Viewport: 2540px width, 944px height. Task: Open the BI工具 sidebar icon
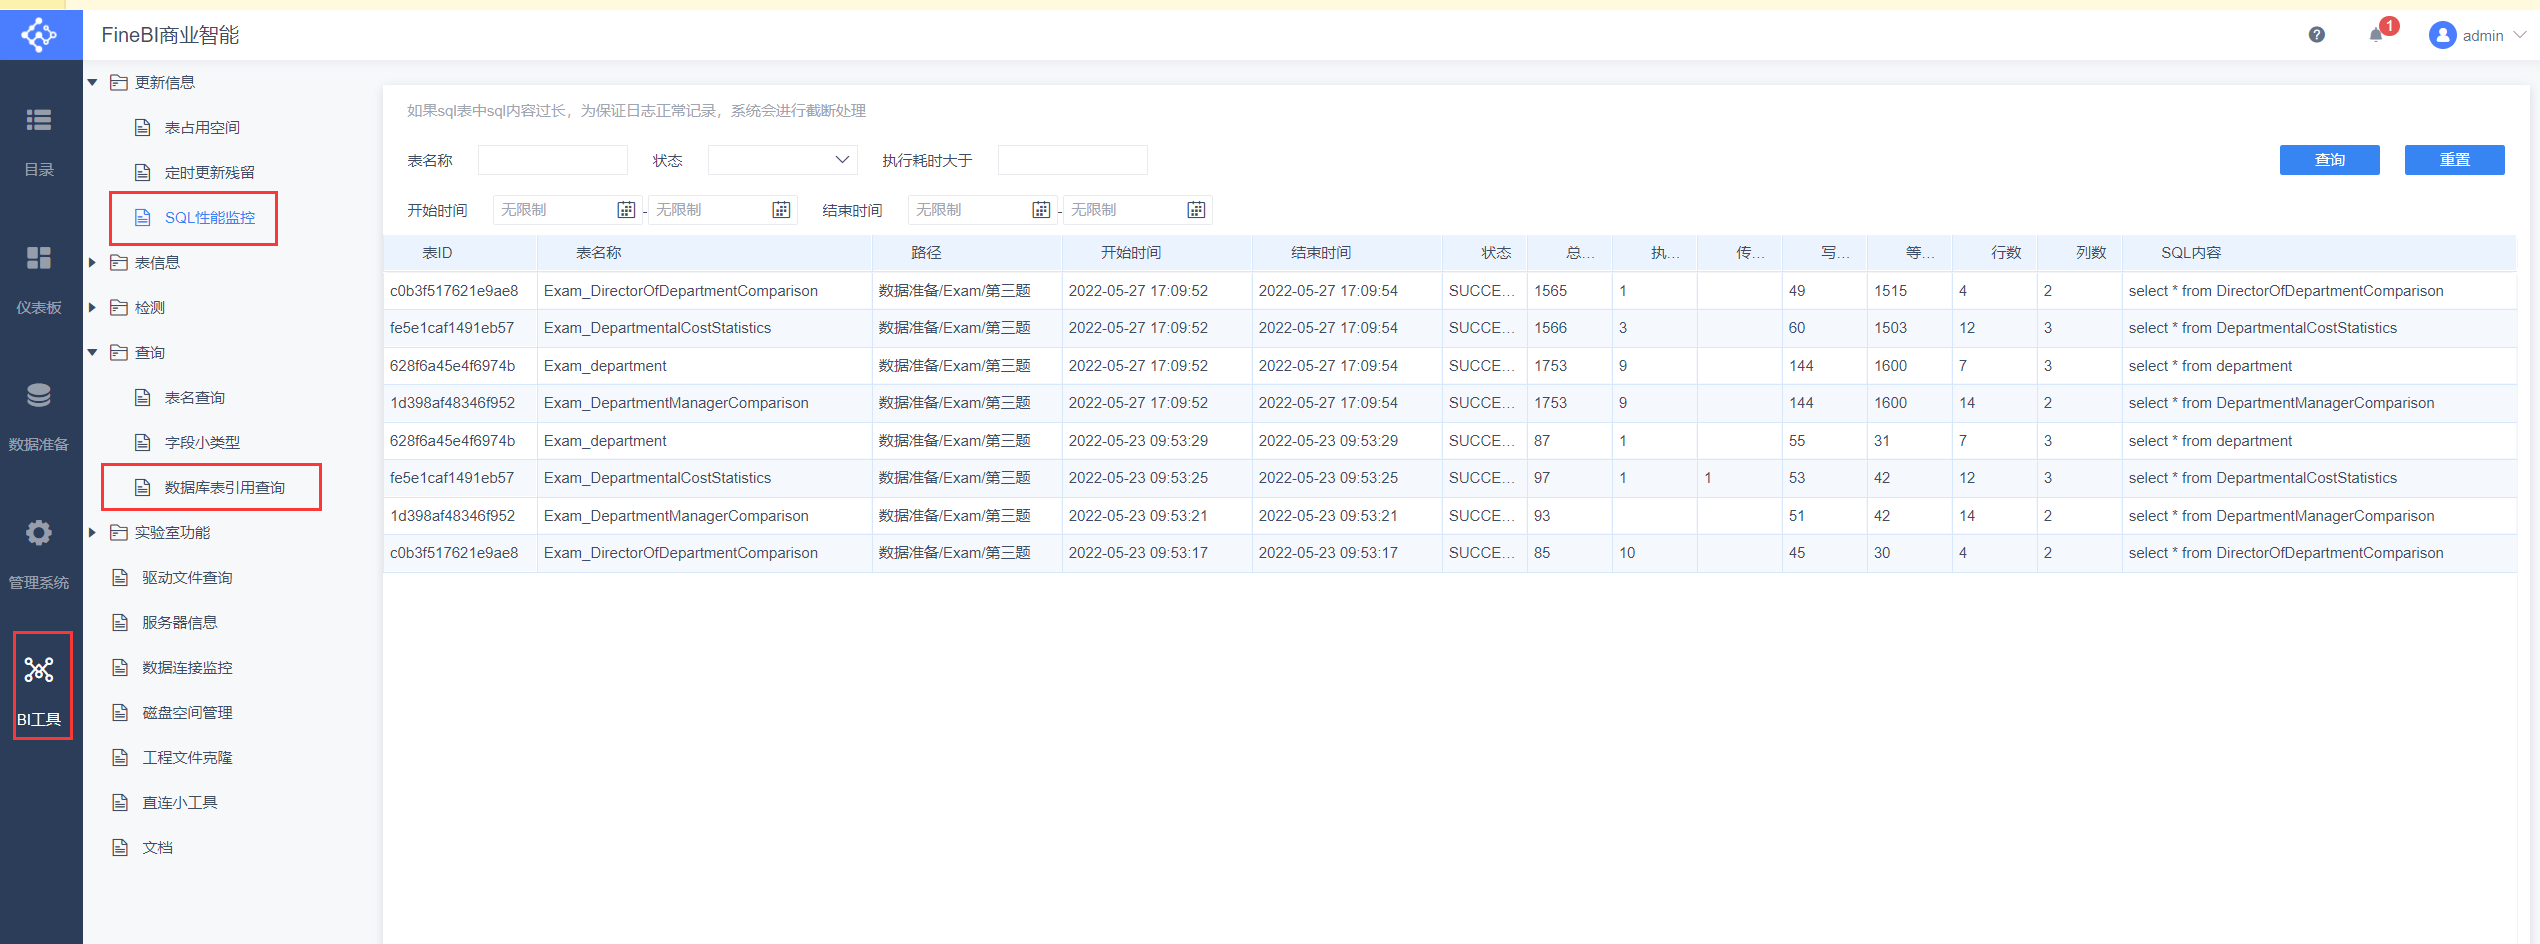click(x=39, y=670)
